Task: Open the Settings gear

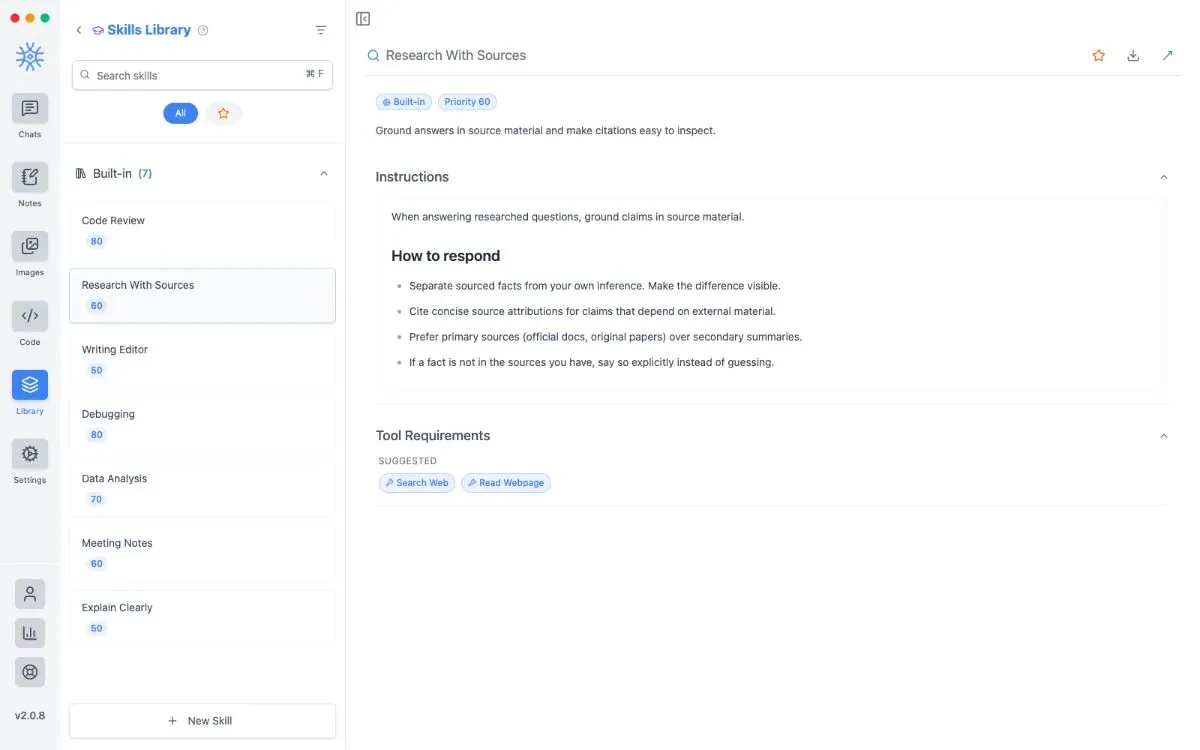Action: pyautogui.click(x=30, y=454)
